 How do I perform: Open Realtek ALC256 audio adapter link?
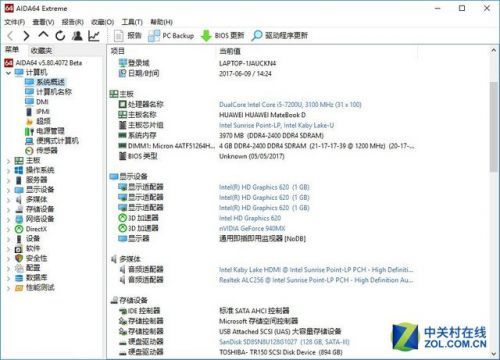pyautogui.click(x=316, y=280)
